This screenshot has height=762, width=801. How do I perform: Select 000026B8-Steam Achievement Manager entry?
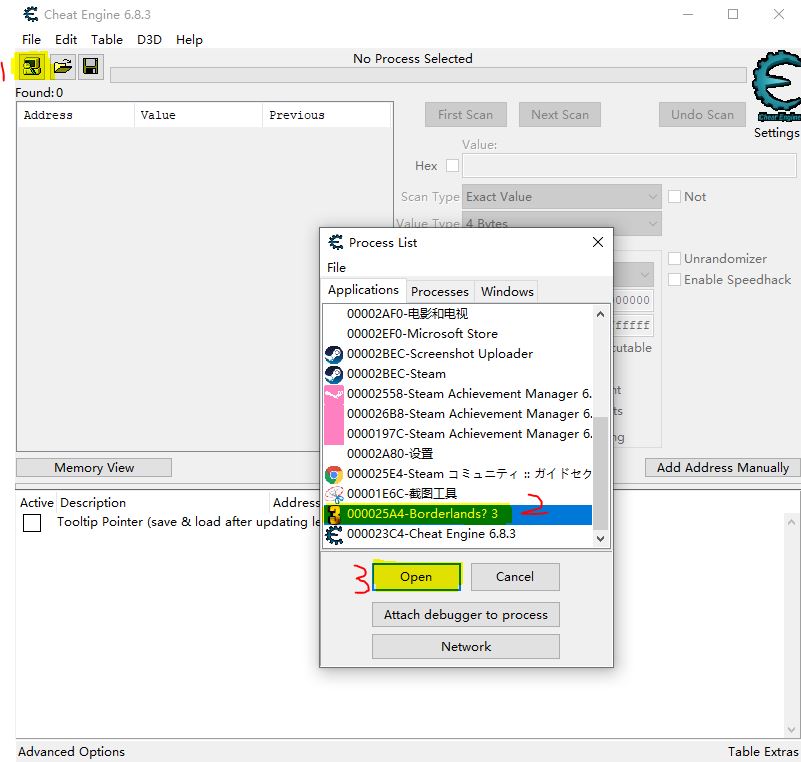458,414
